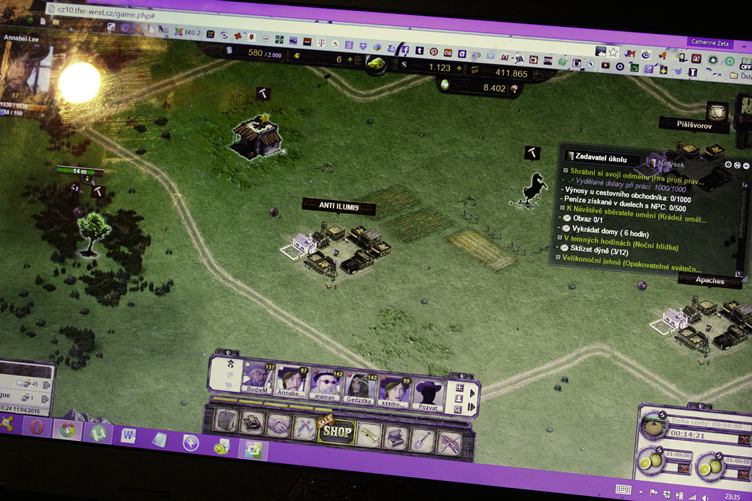
Task: Select the bright green tree on the map
Action: point(93,232)
